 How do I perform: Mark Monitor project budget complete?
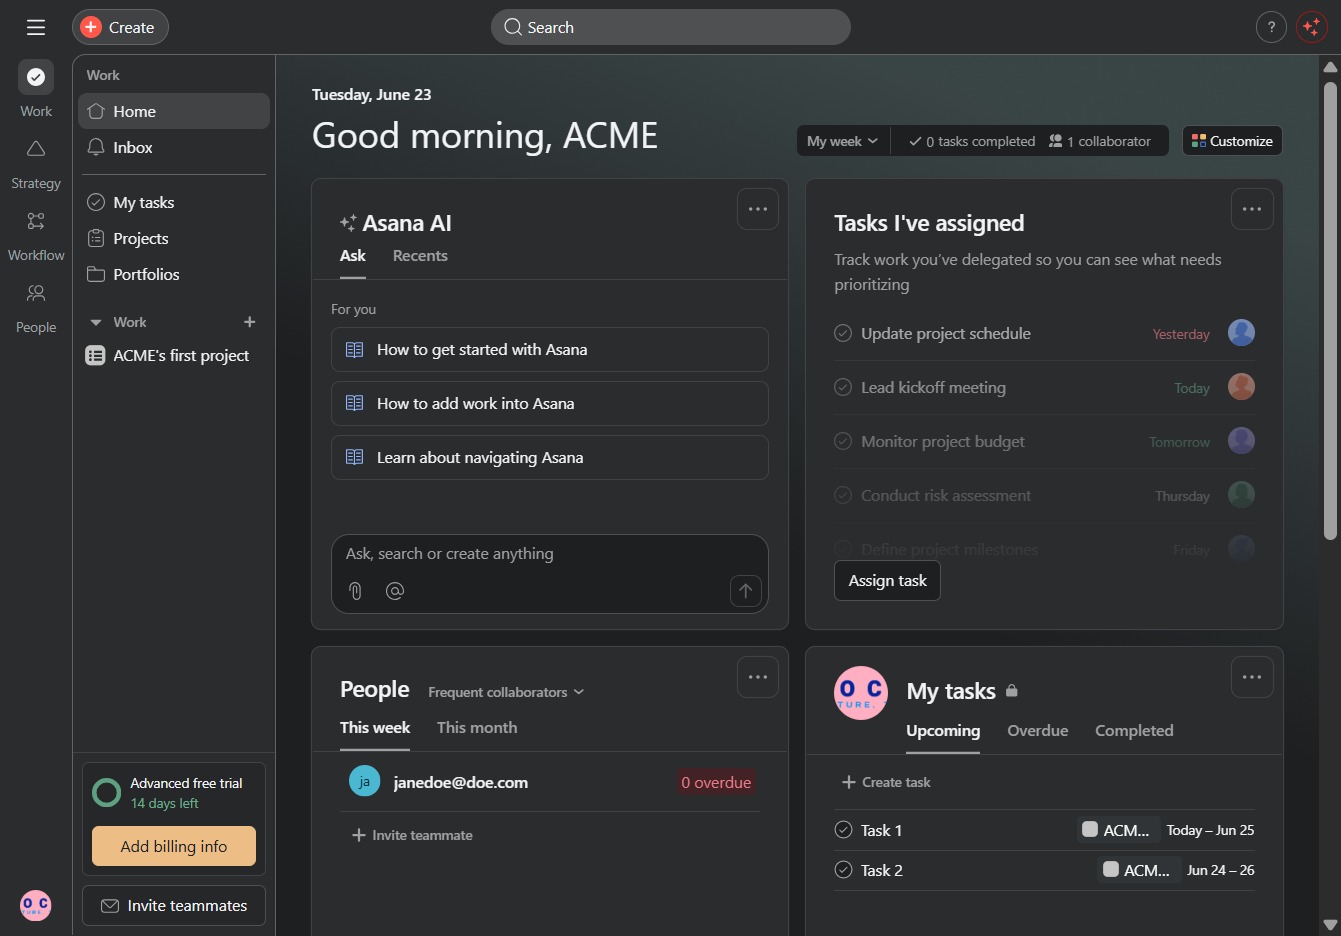pyautogui.click(x=843, y=441)
